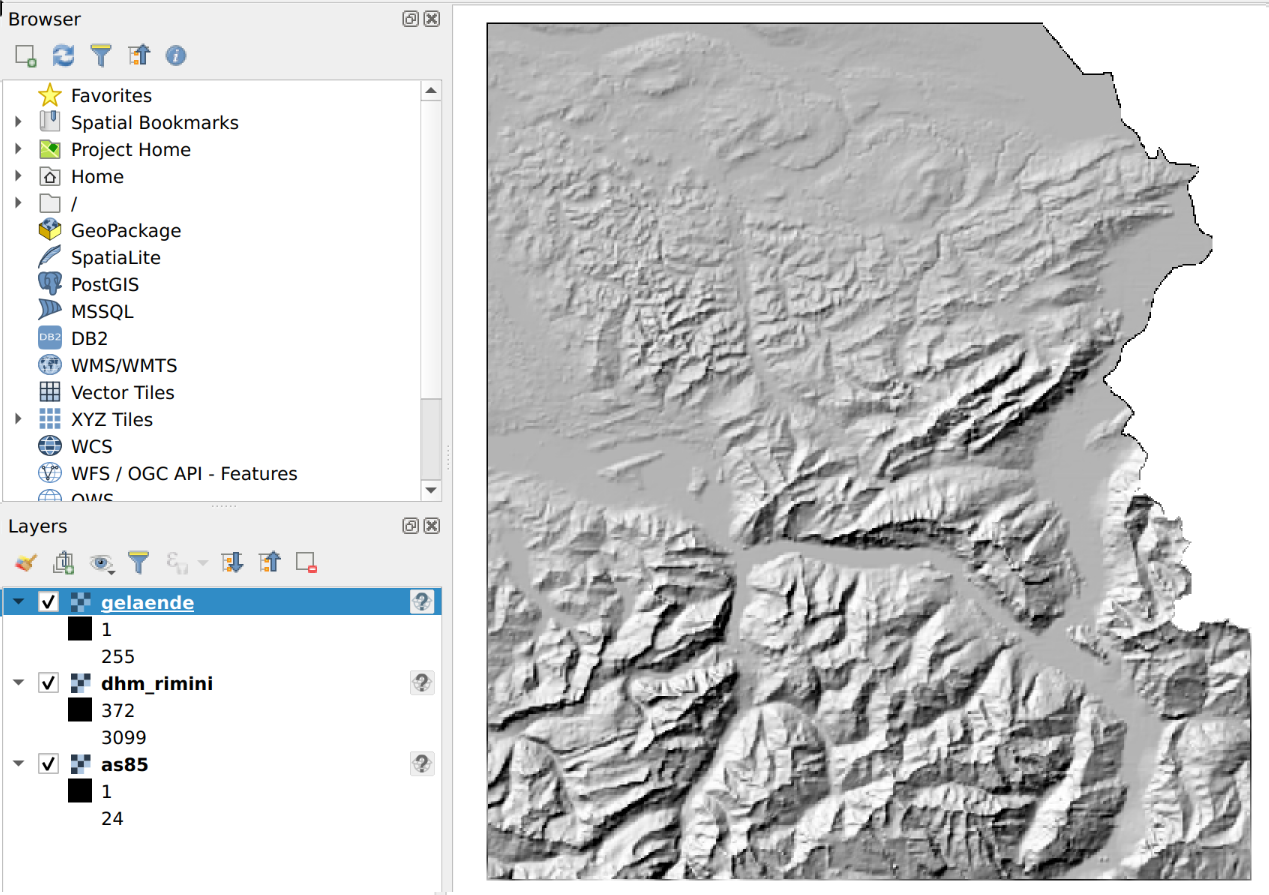Click Enable Properties Widget info icon
Image resolution: width=1269 pixels, height=895 pixels.
tap(176, 56)
